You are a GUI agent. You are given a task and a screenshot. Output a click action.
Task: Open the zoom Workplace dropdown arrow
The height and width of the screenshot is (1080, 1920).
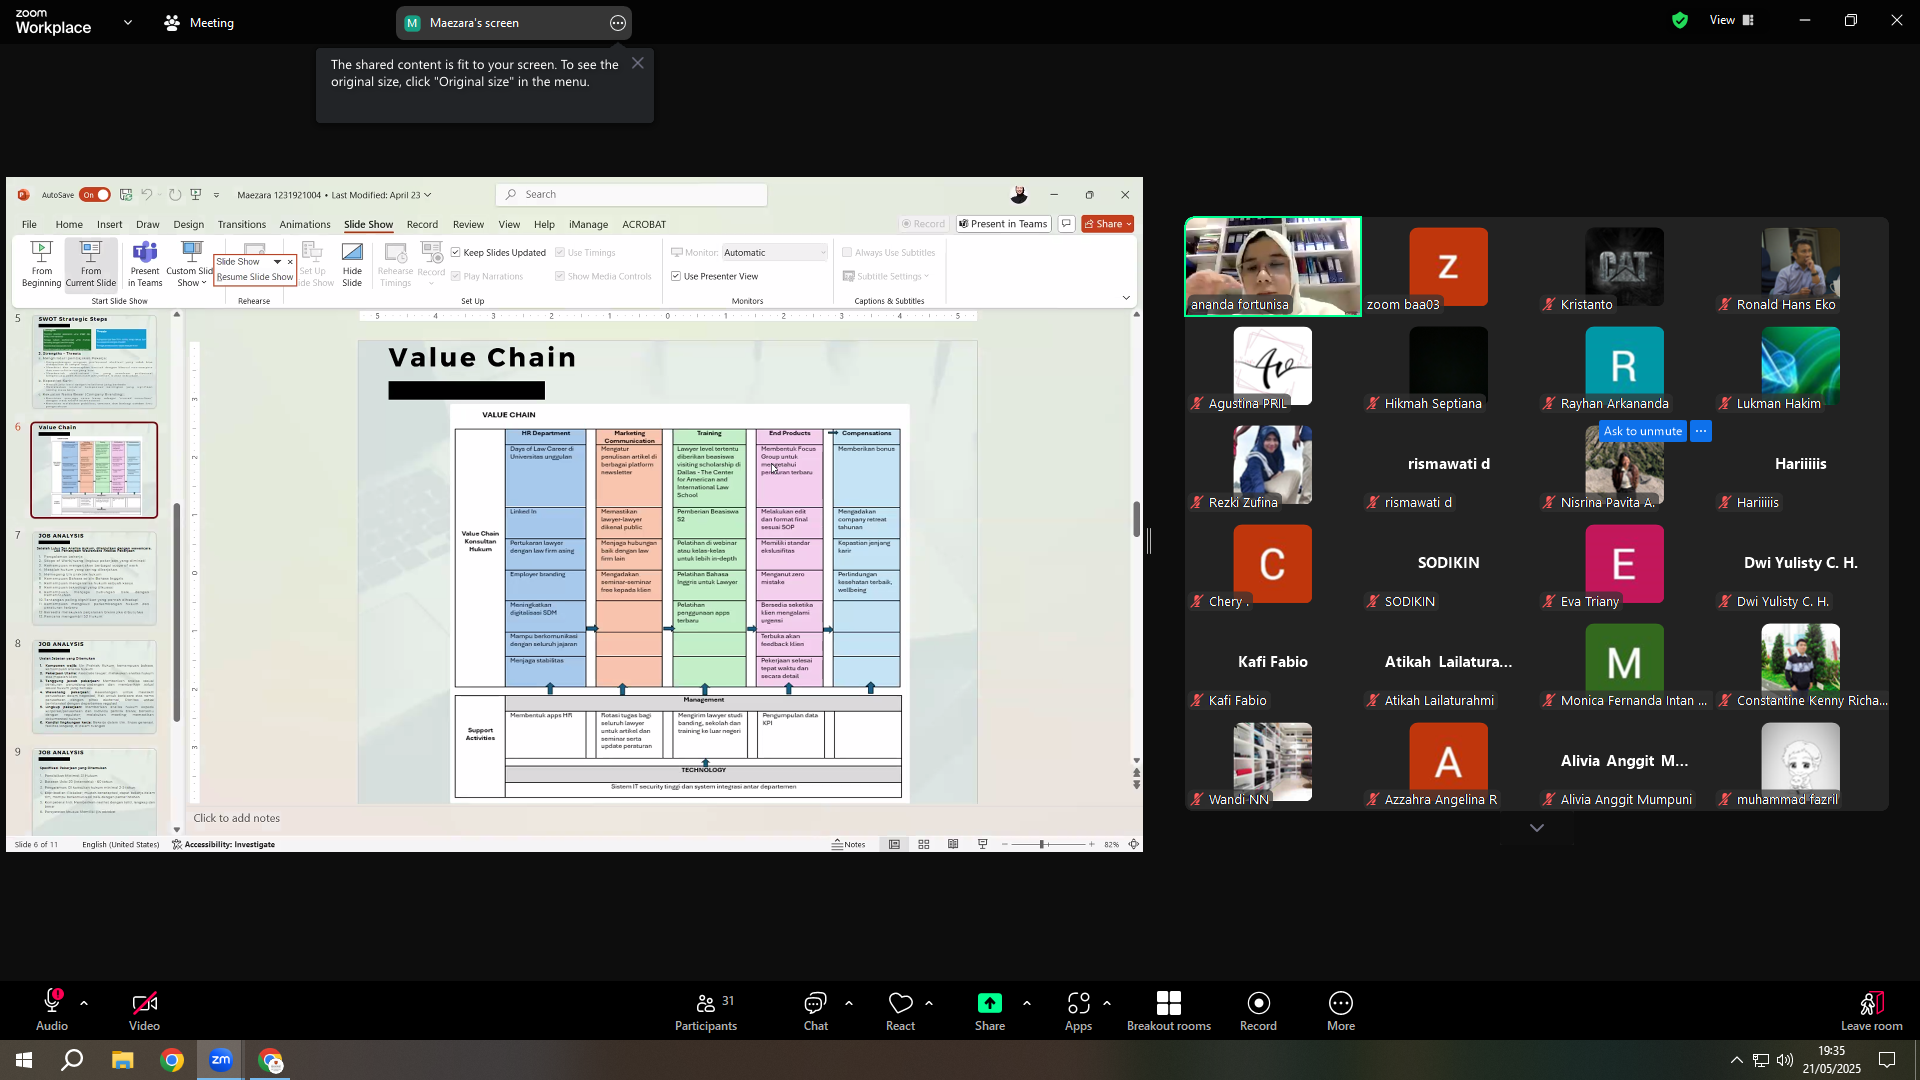pyautogui.click(x=127, y=22)
